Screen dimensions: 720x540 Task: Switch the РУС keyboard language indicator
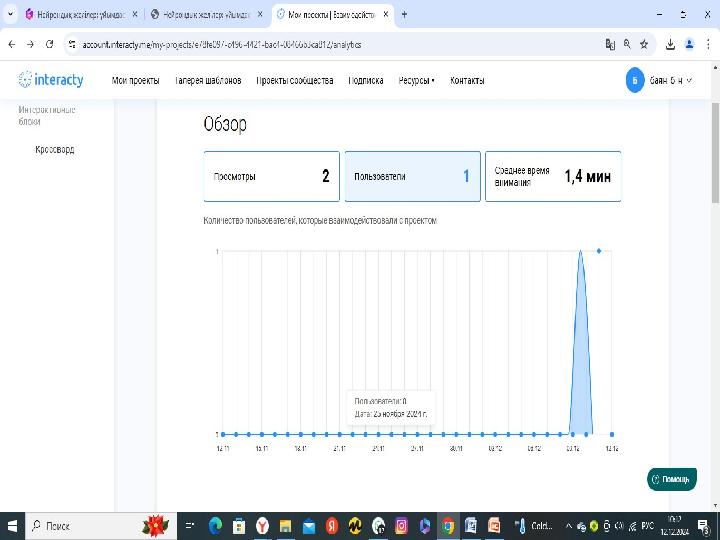[647, 526]
